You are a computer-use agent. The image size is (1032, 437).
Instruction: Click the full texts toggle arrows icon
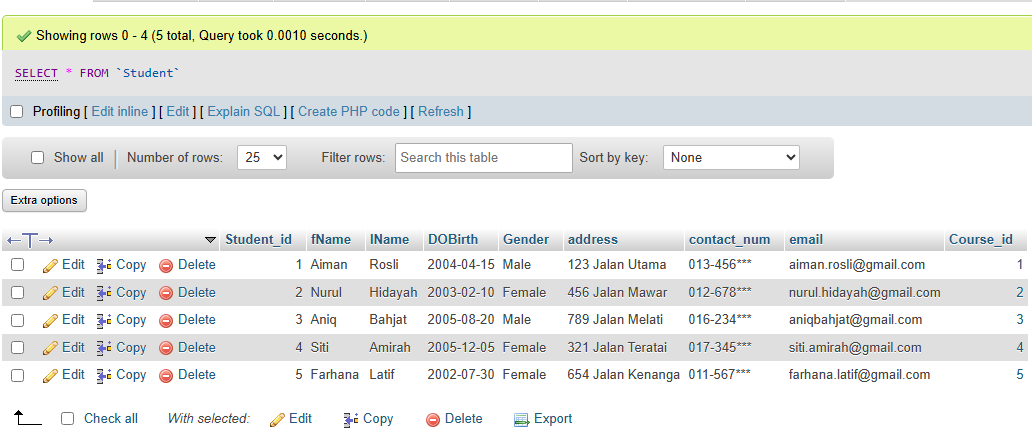tap(30, 240)
